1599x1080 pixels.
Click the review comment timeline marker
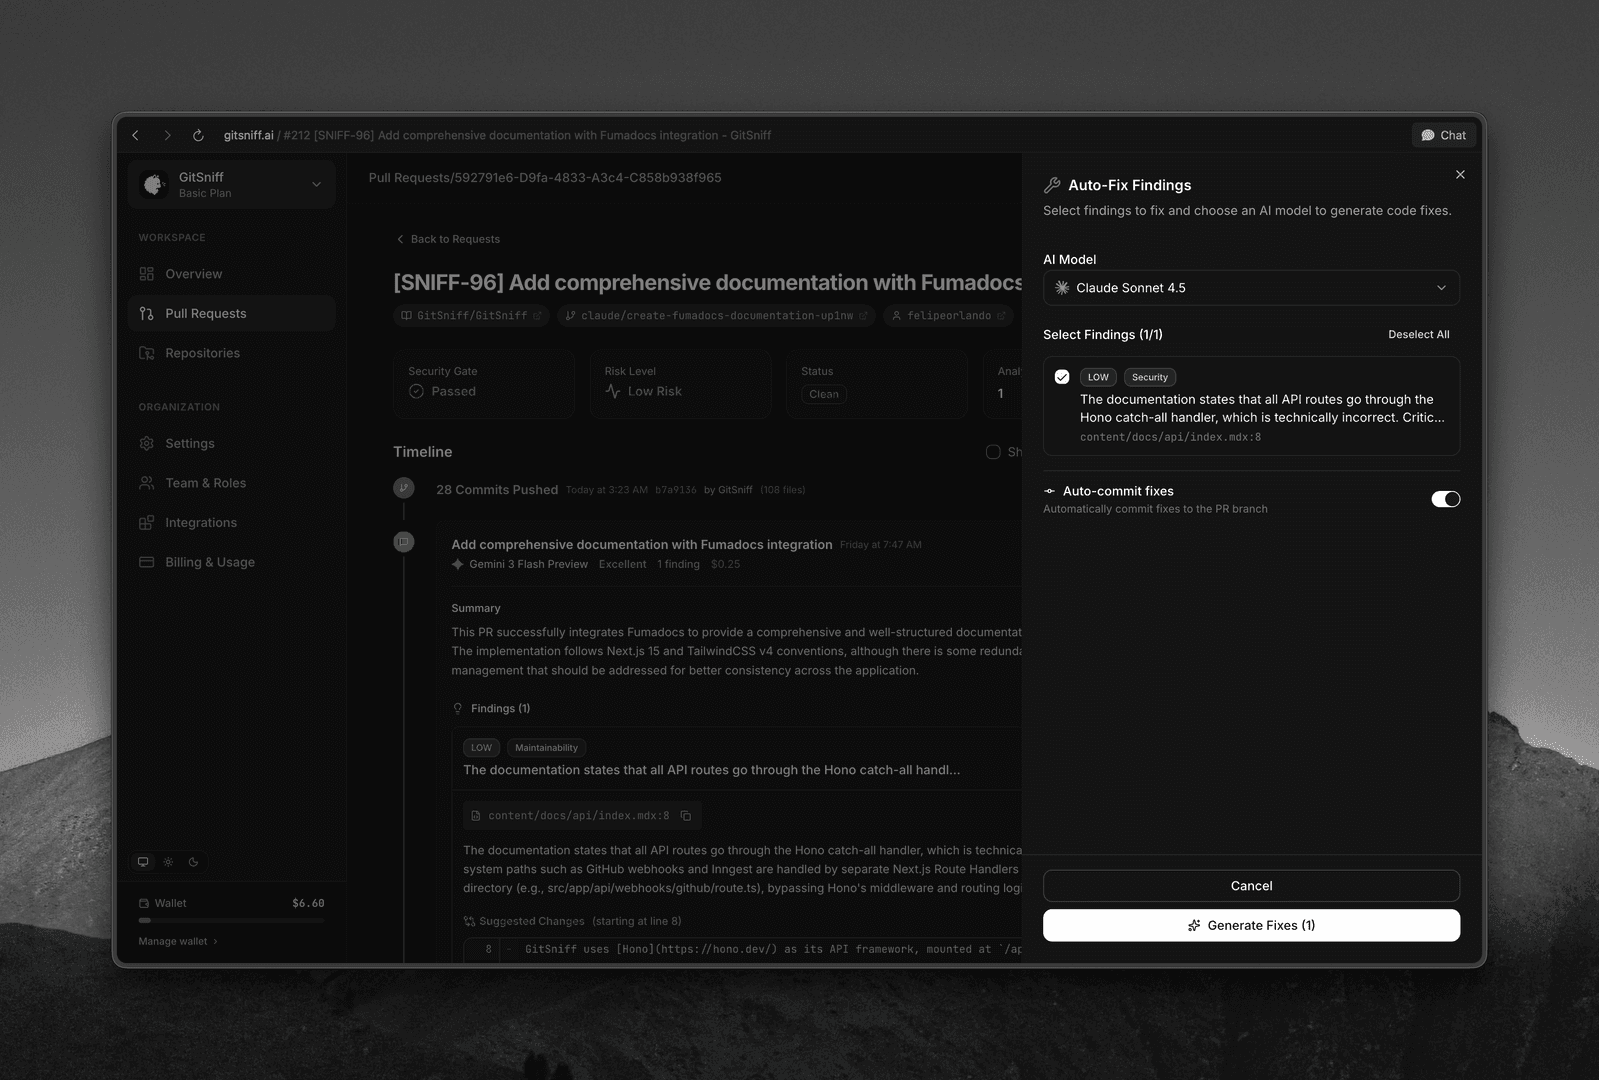pyautogui.click(x=404, y=542)
